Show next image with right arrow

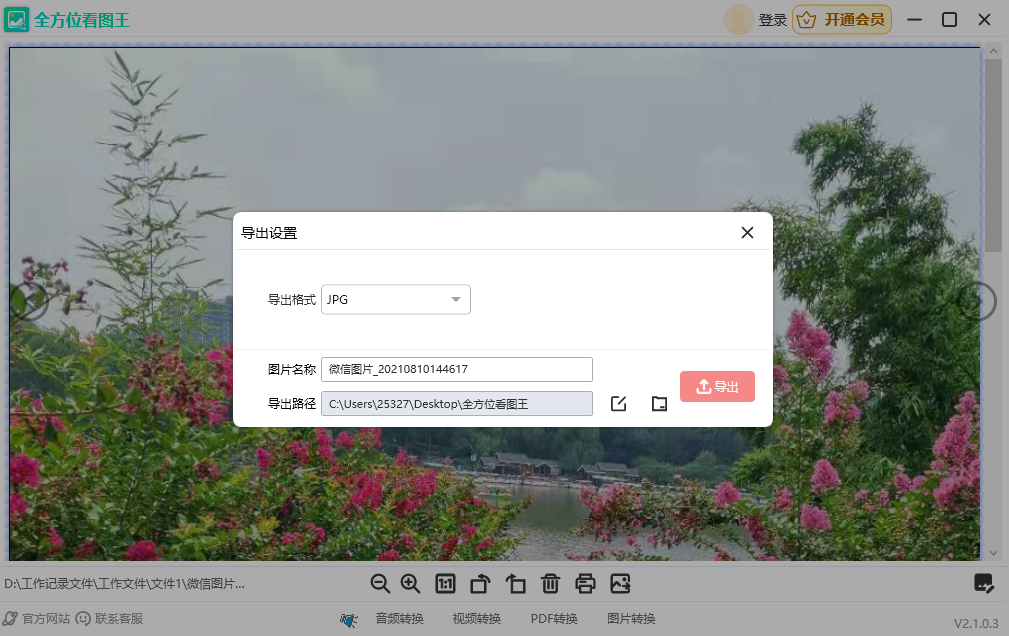coord(977,301)
